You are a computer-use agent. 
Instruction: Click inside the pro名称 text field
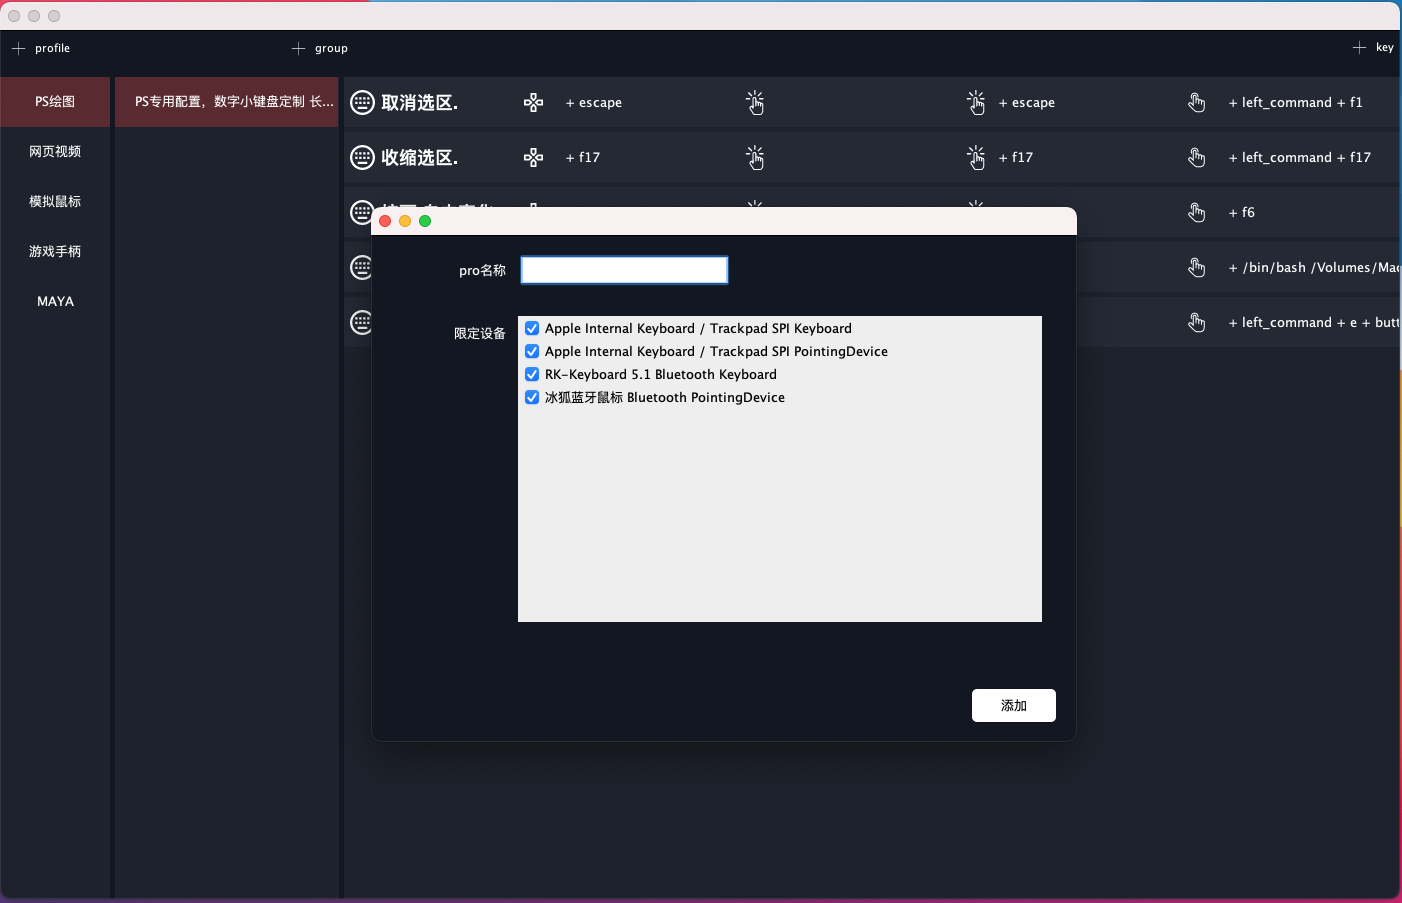tap(624, 270)
